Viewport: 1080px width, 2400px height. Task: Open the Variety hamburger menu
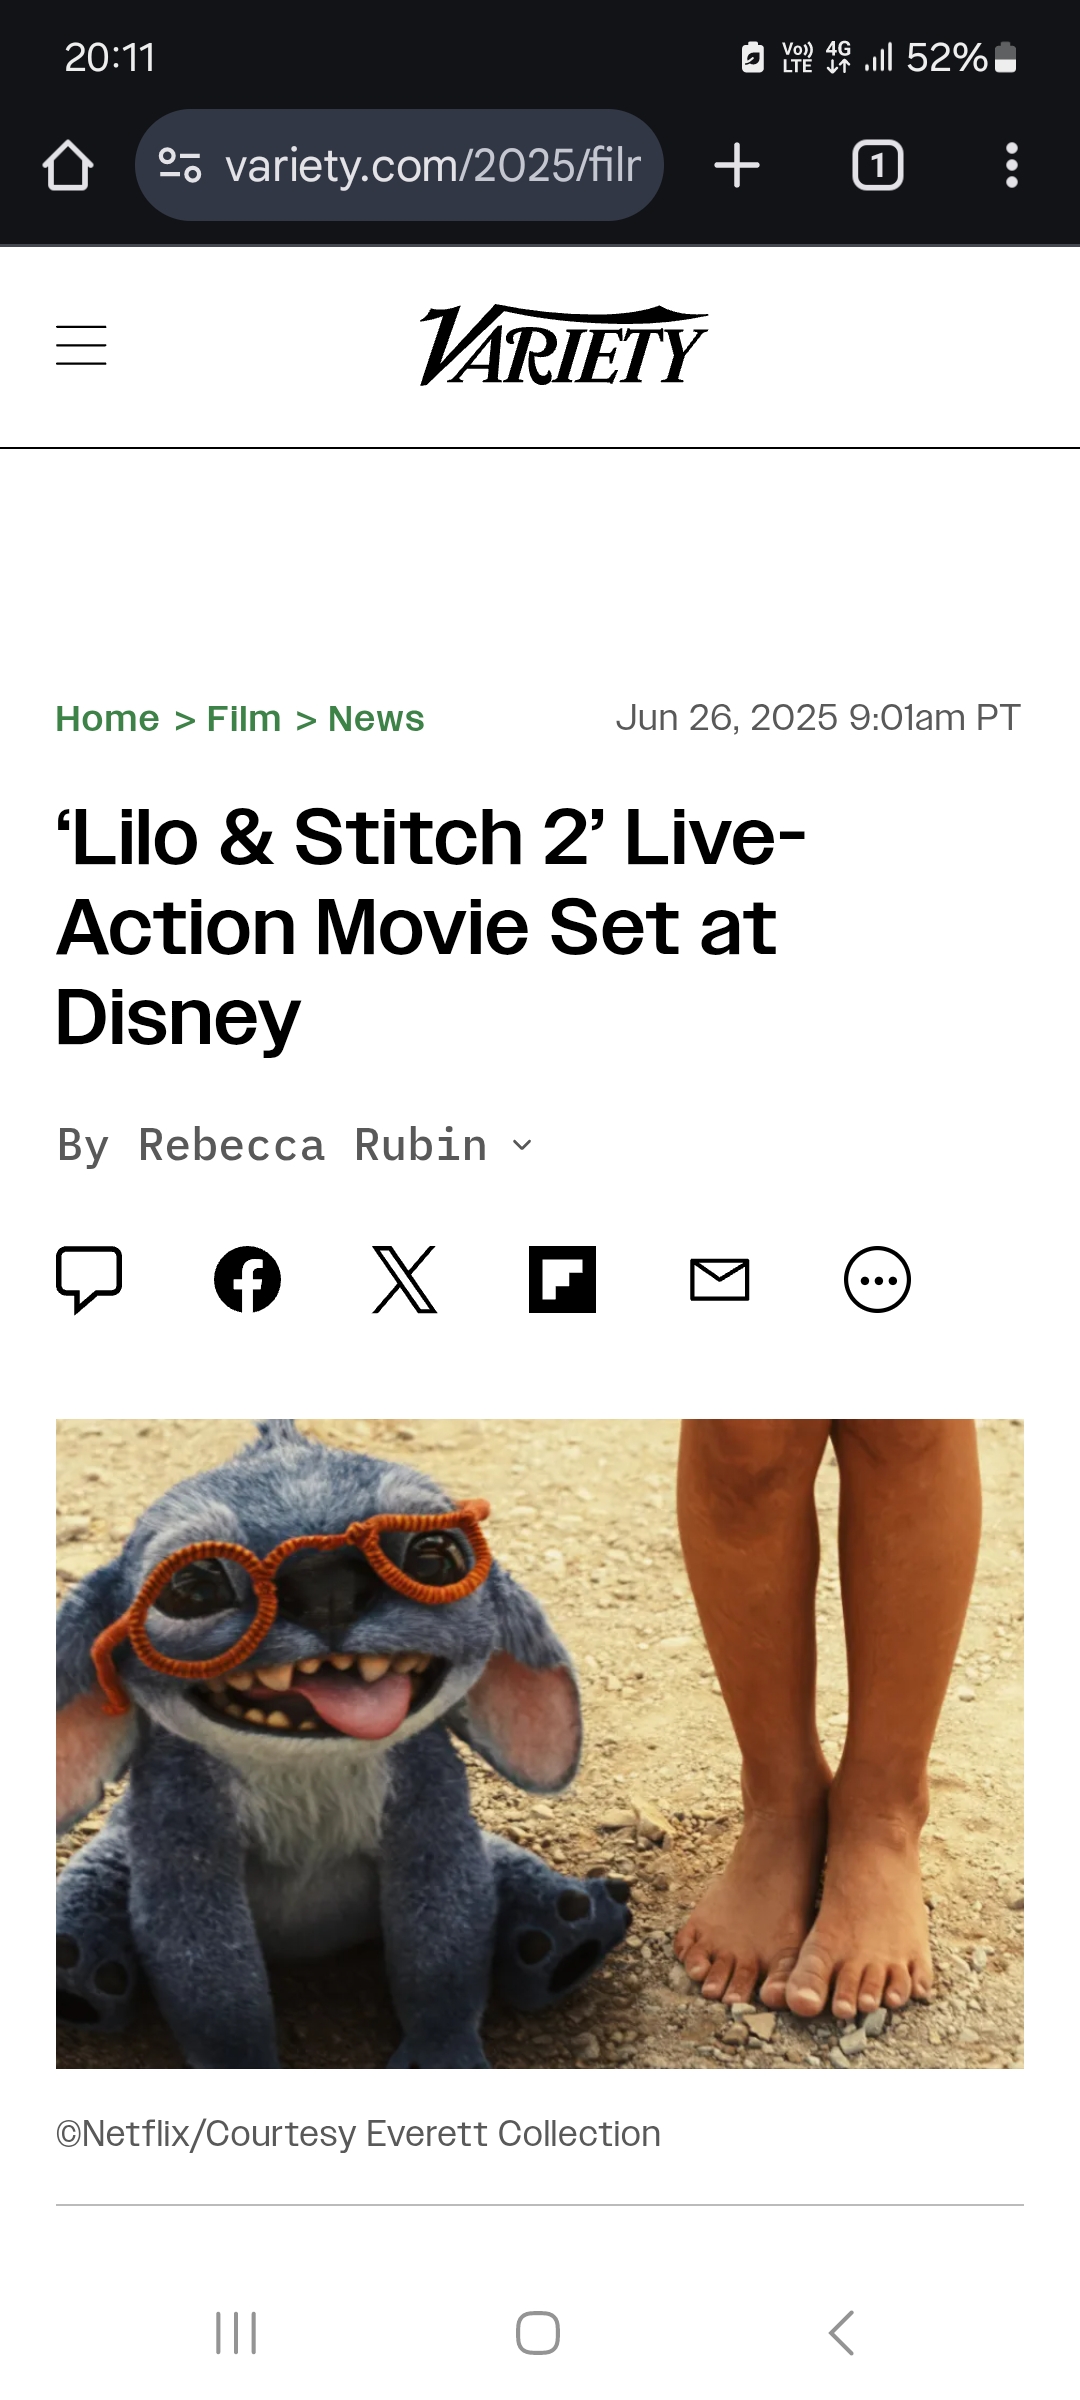coord(81,345)
